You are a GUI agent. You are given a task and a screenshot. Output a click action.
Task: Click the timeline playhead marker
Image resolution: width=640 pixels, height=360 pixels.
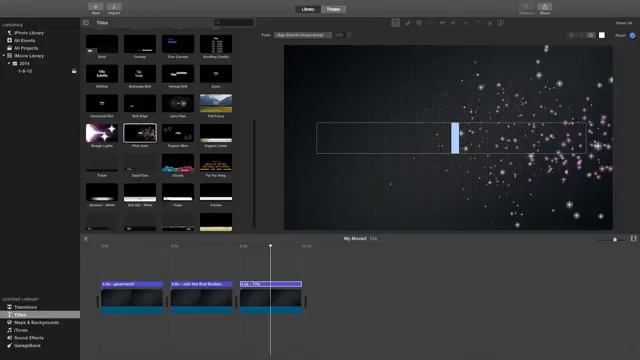(270, 246)
